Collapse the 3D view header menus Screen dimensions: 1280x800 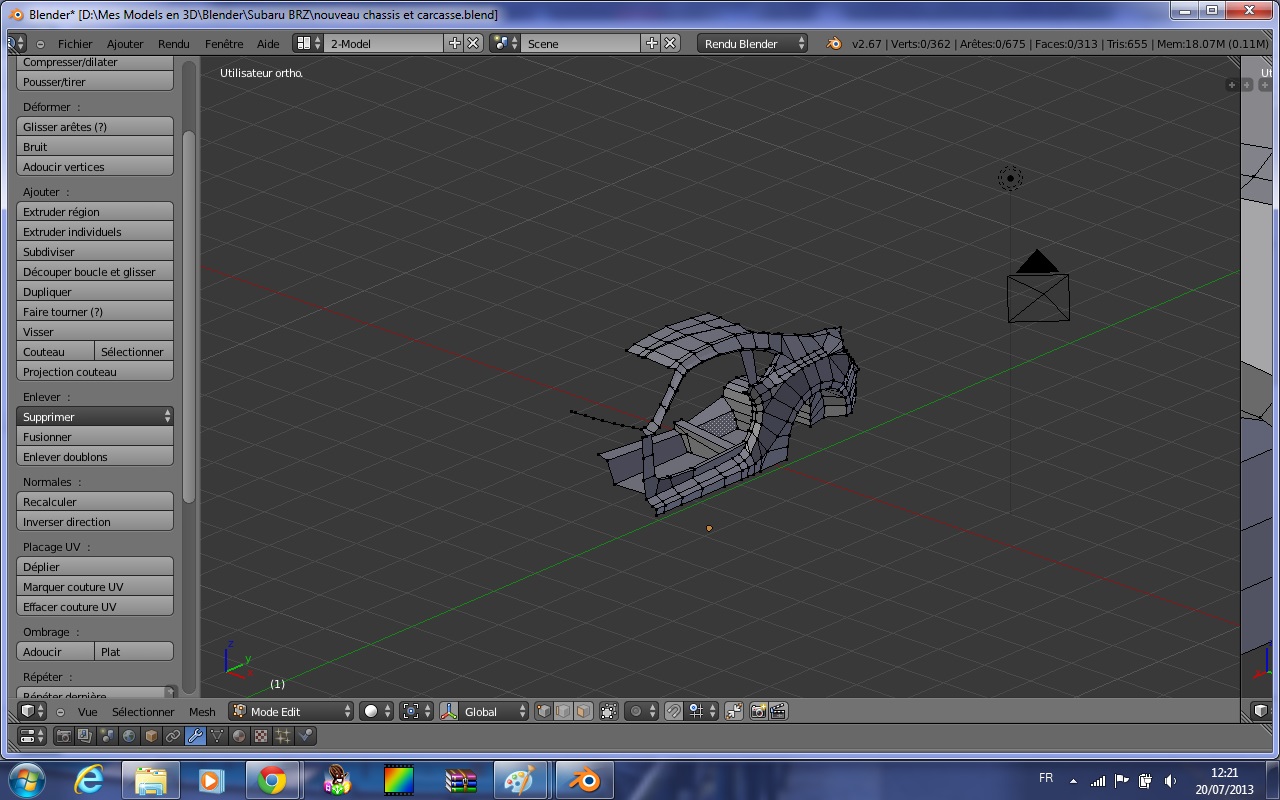[60, 712]
